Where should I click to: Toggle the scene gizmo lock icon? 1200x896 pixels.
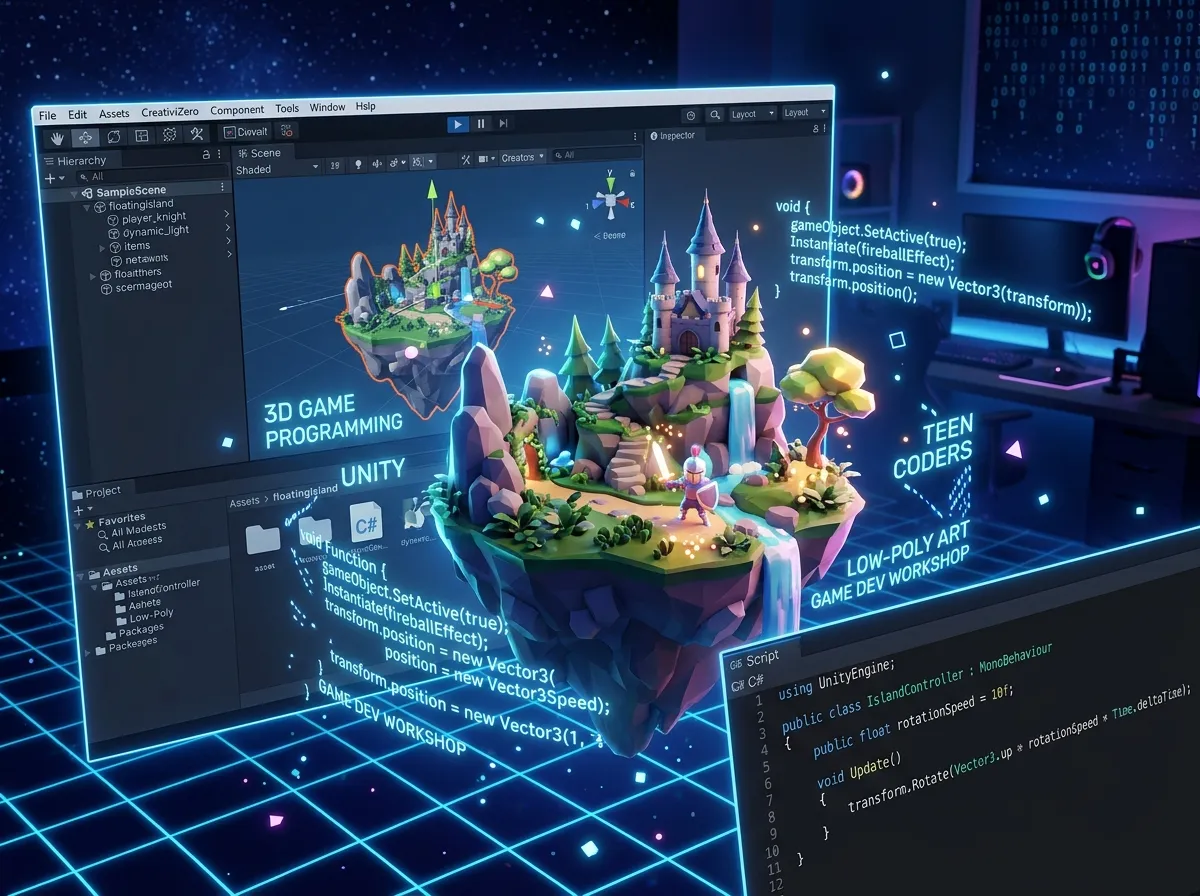632,173
